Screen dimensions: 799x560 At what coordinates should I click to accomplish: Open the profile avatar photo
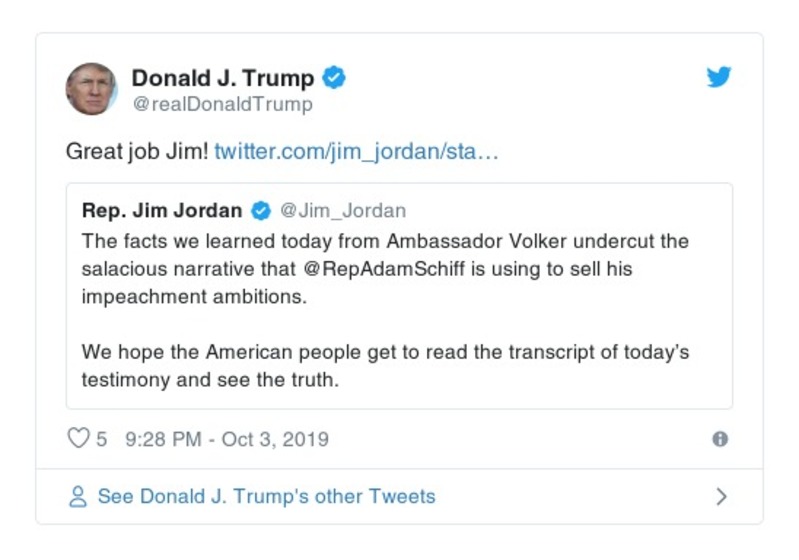tap(91, 89)
